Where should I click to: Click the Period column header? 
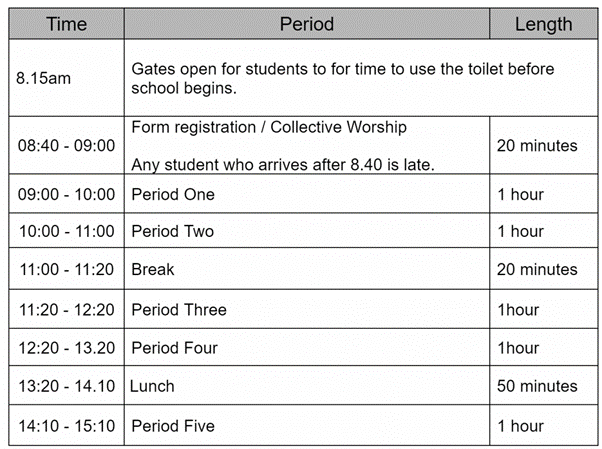(306, 24)
